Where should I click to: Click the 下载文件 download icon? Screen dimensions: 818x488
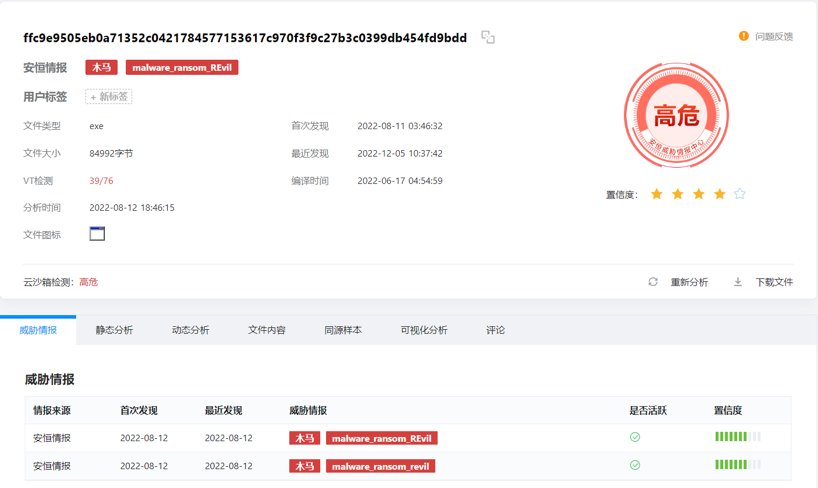(x=738, y=282)
